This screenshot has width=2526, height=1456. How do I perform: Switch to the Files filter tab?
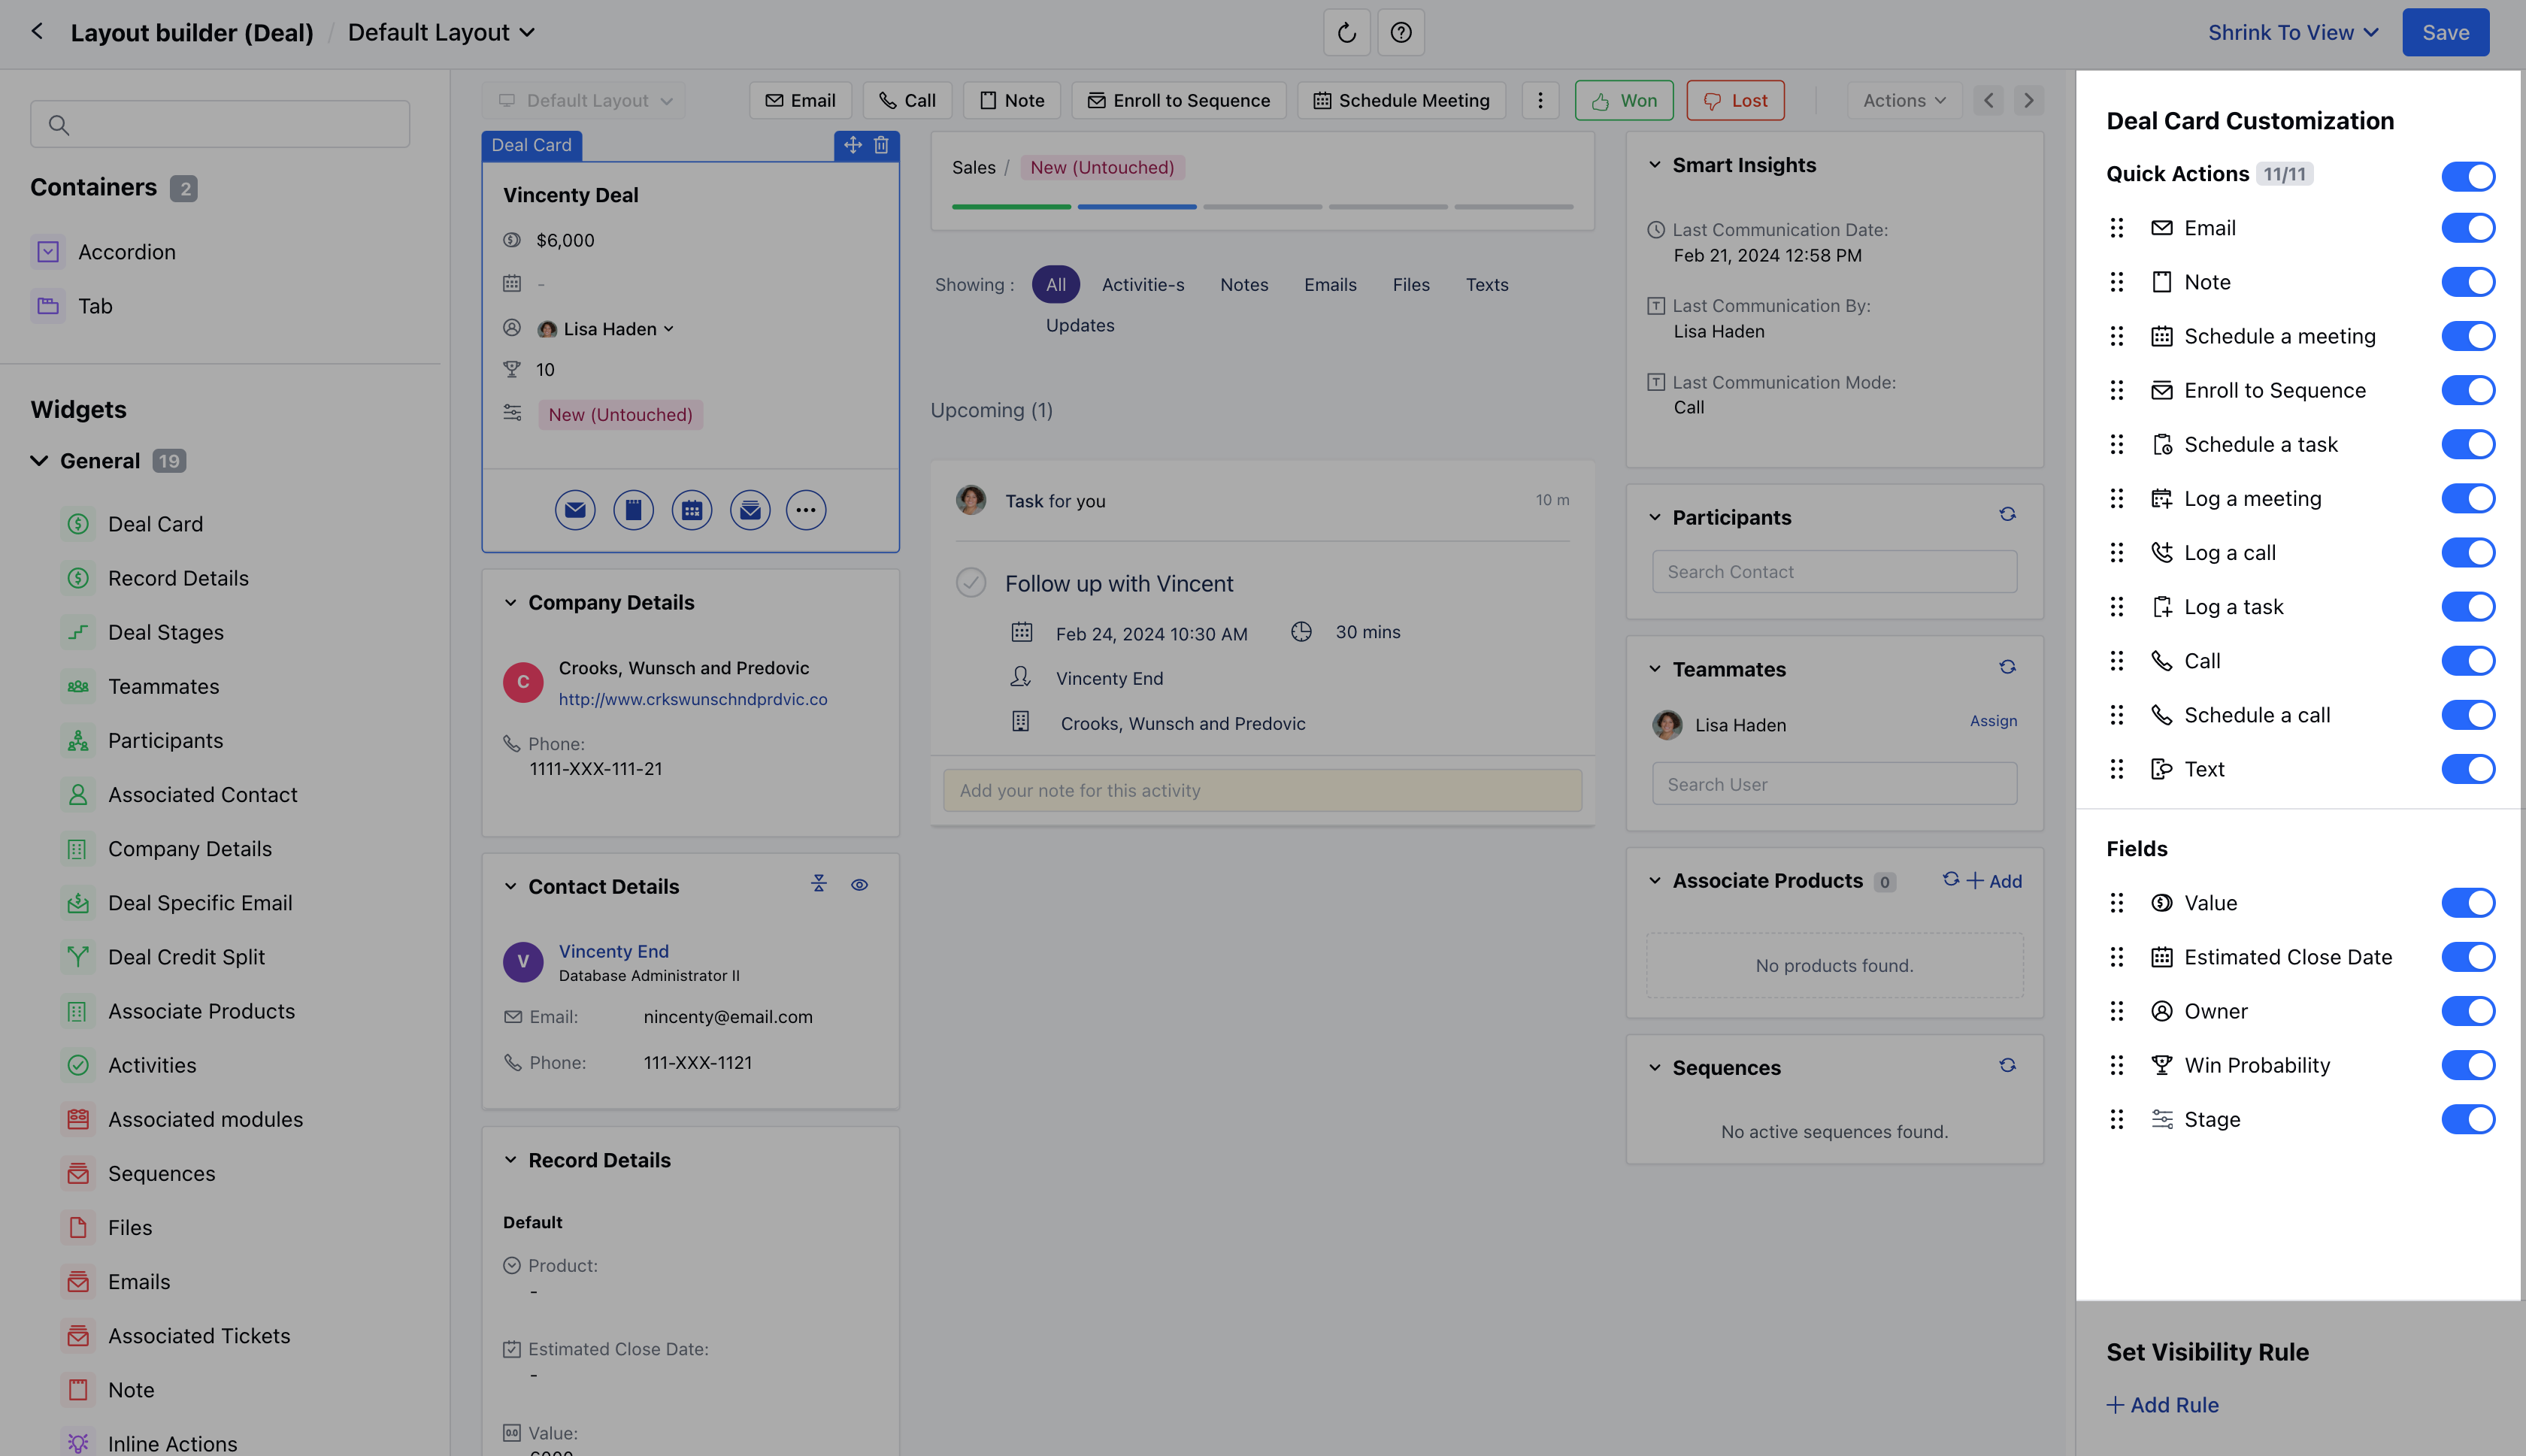[1410, 284]
